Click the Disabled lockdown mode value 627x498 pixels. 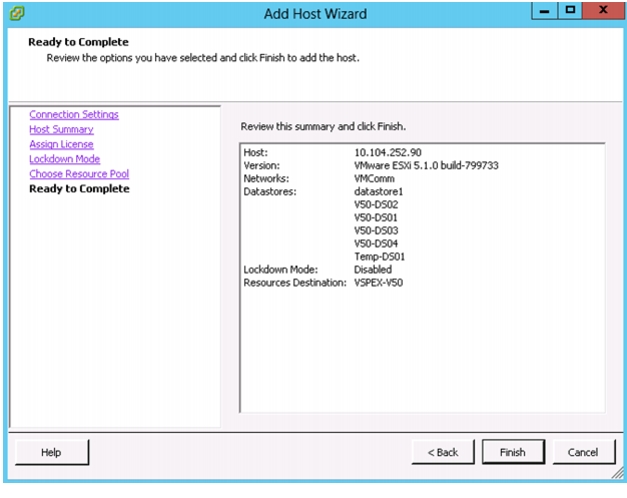373,270
